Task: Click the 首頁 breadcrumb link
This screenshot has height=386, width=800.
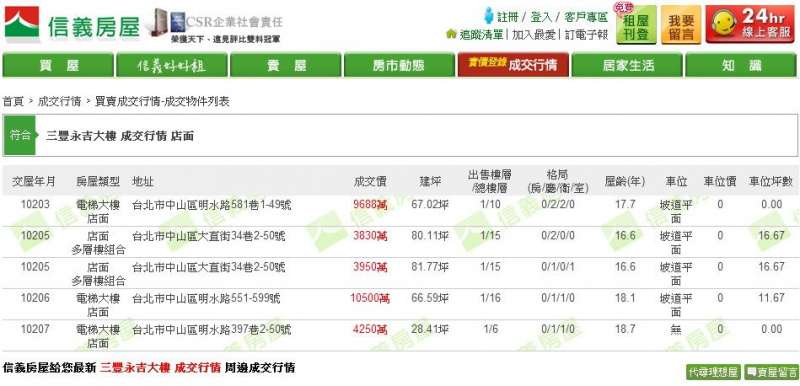Action: point(13,101)
